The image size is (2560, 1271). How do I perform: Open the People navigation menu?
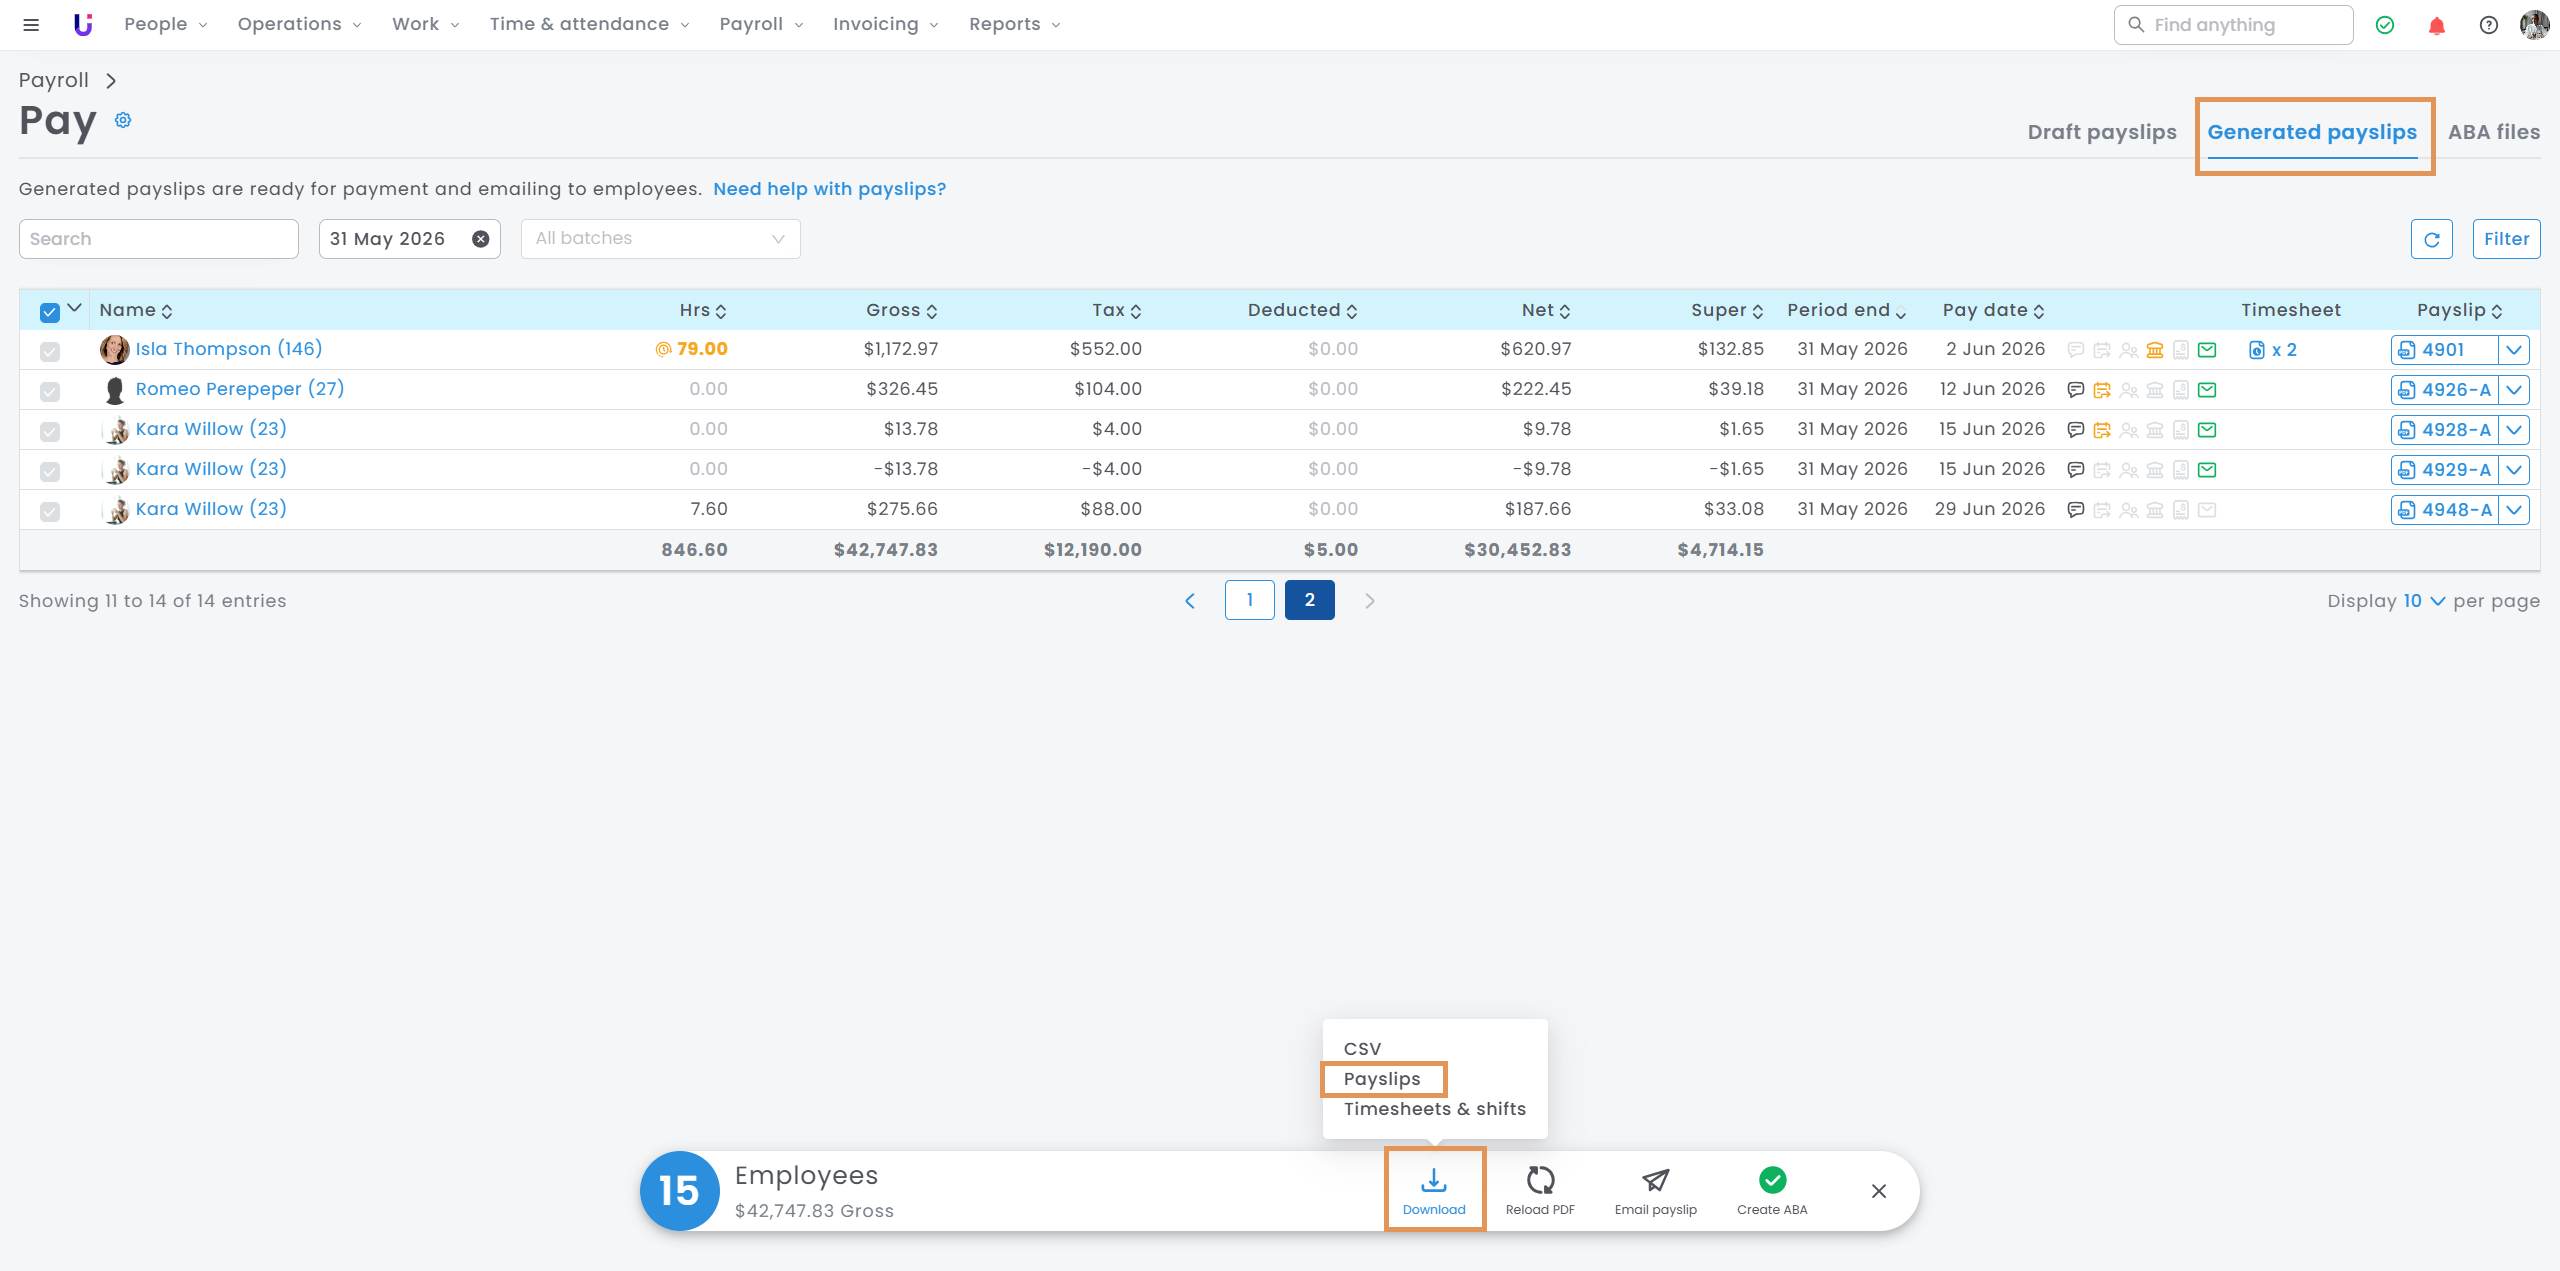pos(165,24)
